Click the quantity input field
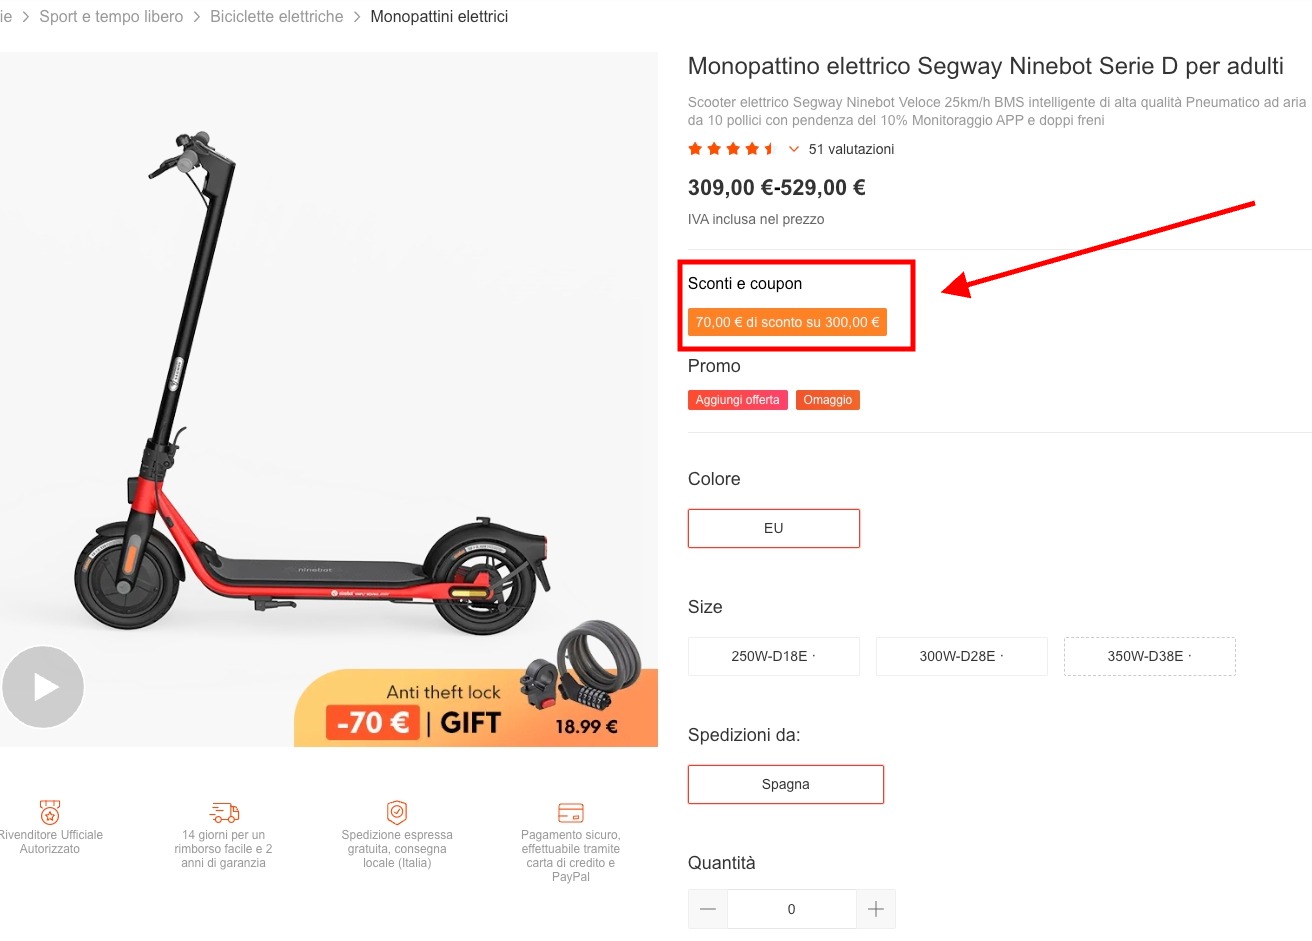 (x=791, y=909)
